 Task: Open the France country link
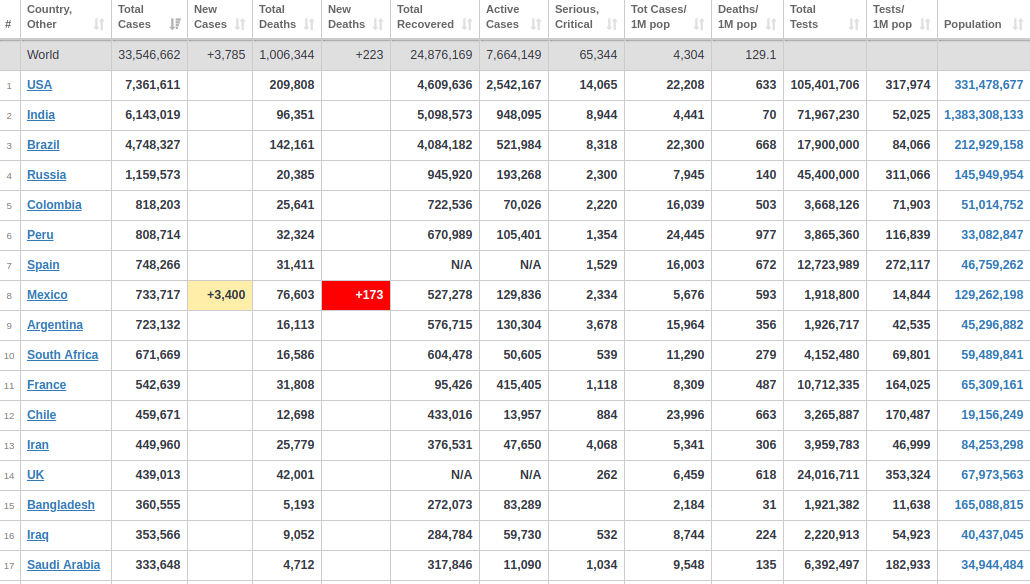pos(47,385)
